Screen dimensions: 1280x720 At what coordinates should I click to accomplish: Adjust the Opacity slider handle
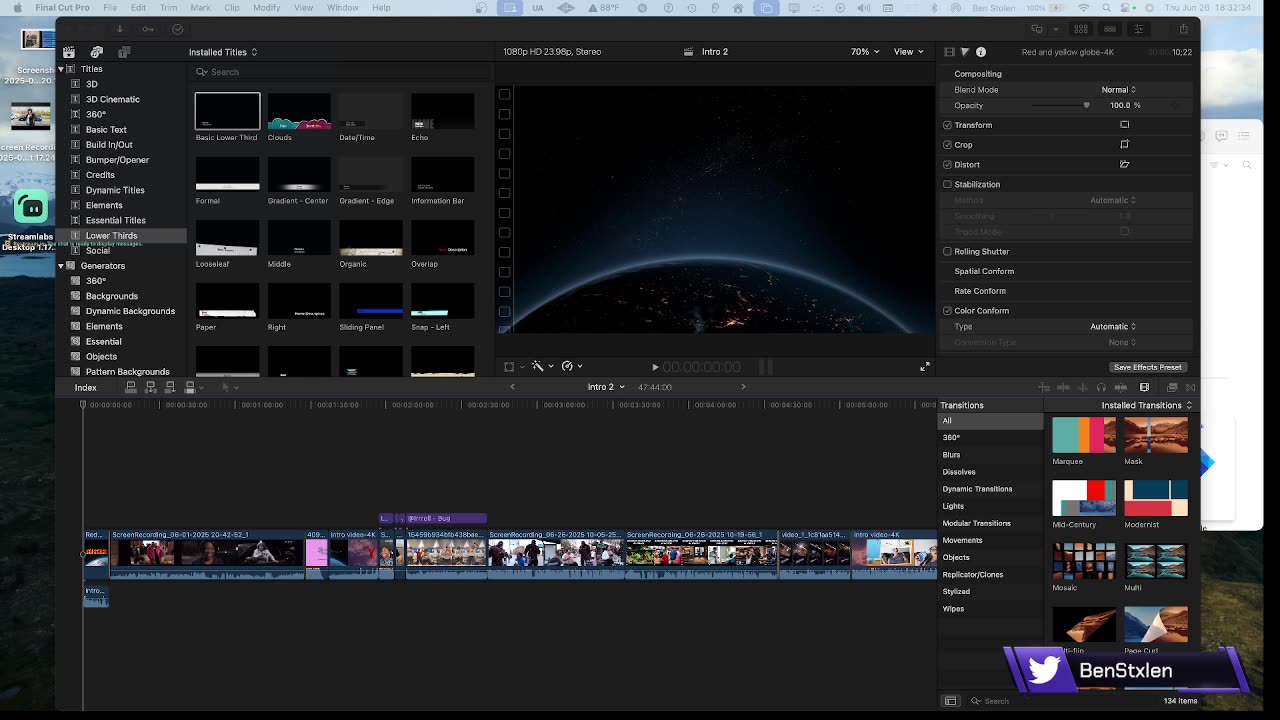pyautogui.click(x=1087, y=105)
